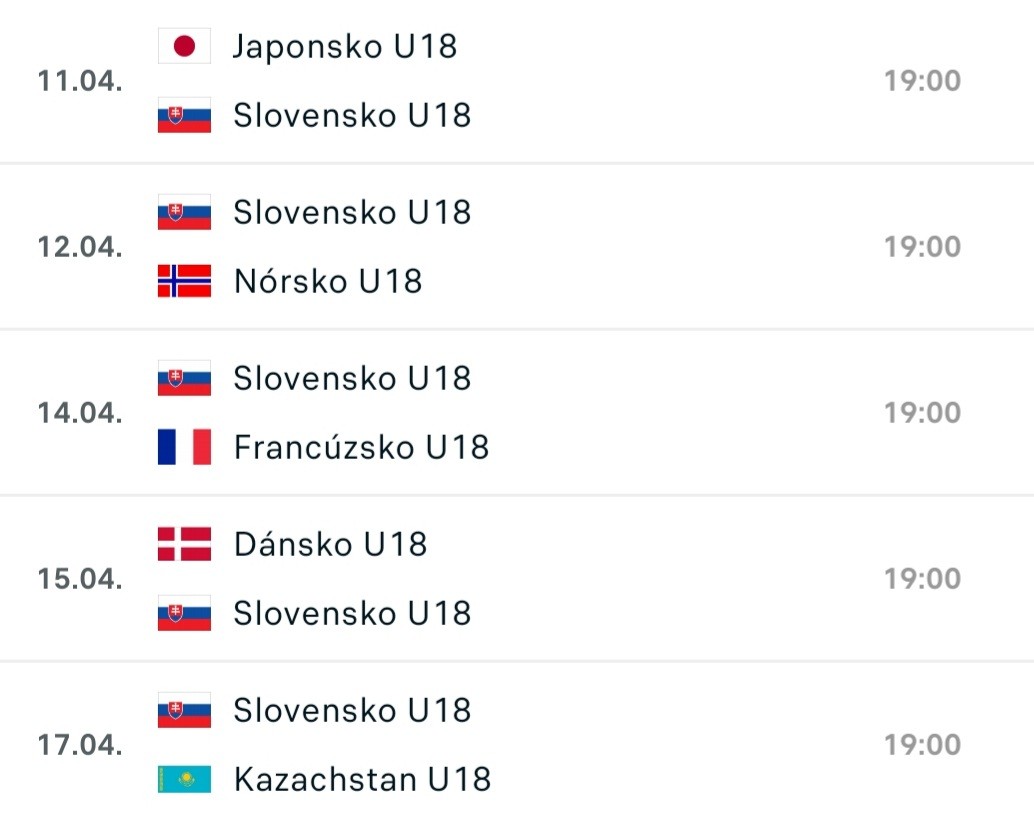1034x820 pixels.
Task: Click Slovakia flag in the 14.04. match
Action: click(184, 378)
